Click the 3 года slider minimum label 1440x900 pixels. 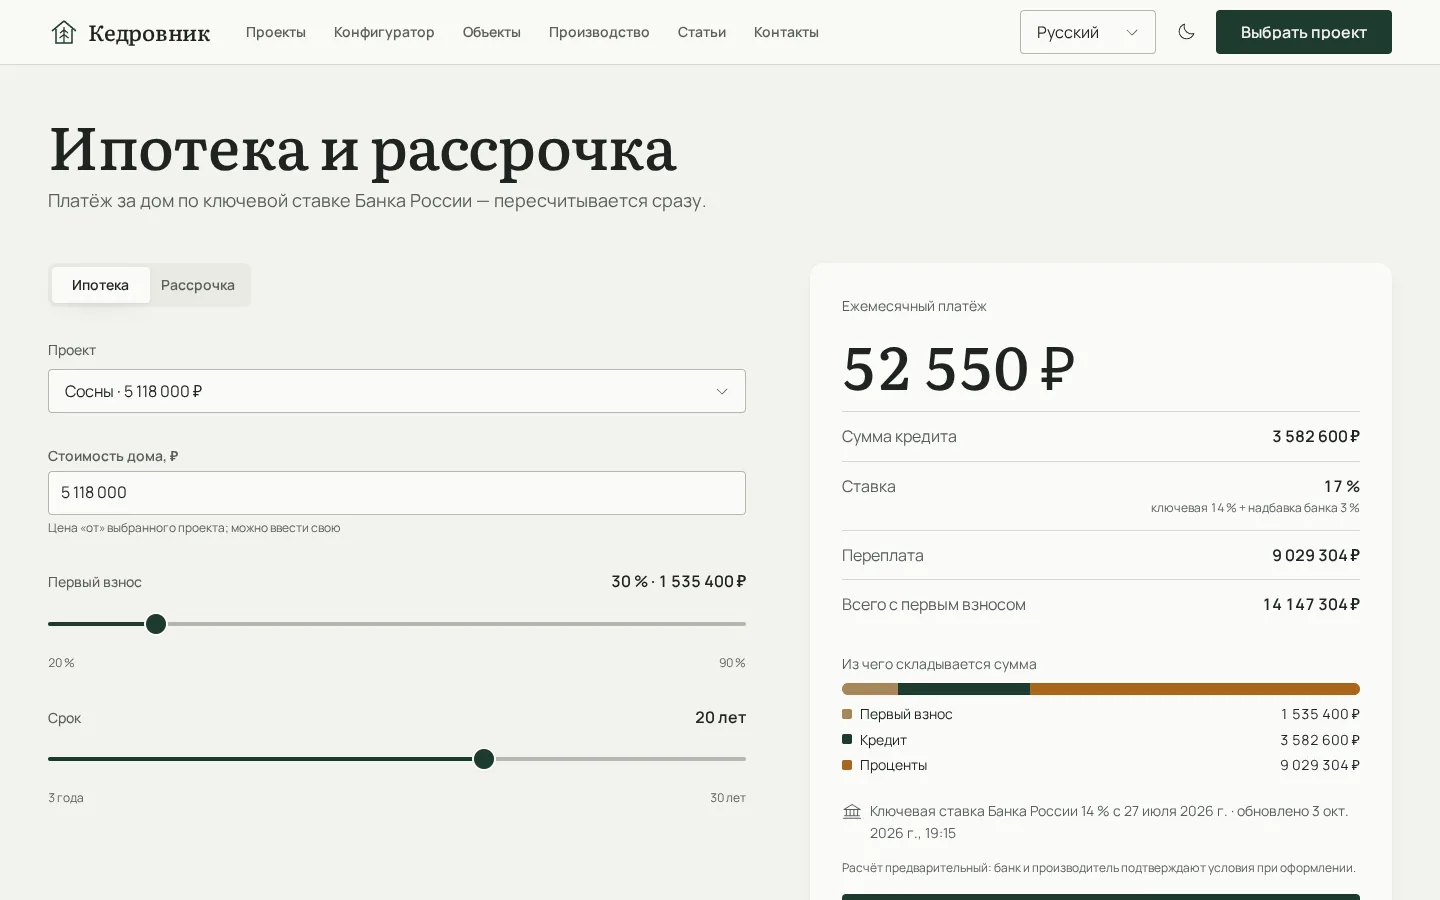click(x=66, y=798)
